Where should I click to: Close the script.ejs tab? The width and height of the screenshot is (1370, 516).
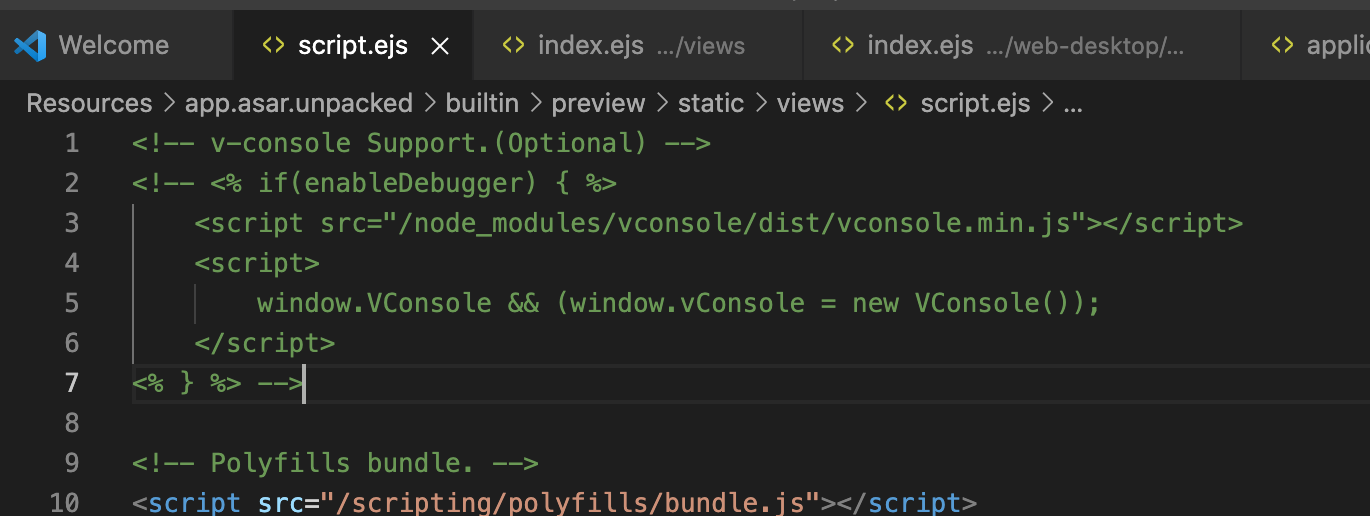[440, 46]
